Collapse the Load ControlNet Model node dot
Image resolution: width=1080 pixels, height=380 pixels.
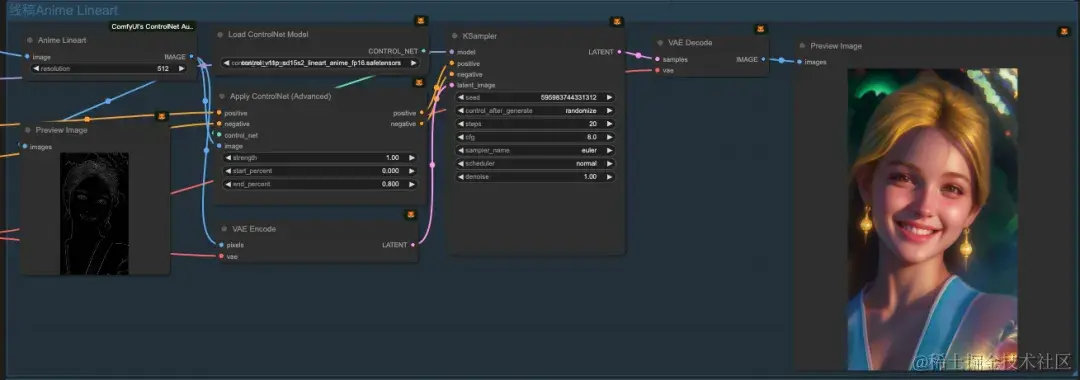[220, 34]
